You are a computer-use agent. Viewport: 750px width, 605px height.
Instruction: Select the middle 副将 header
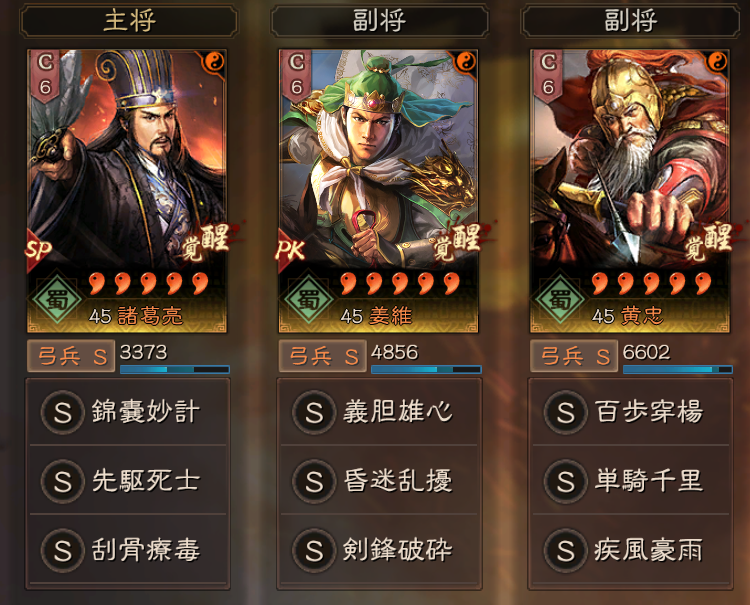380,22
